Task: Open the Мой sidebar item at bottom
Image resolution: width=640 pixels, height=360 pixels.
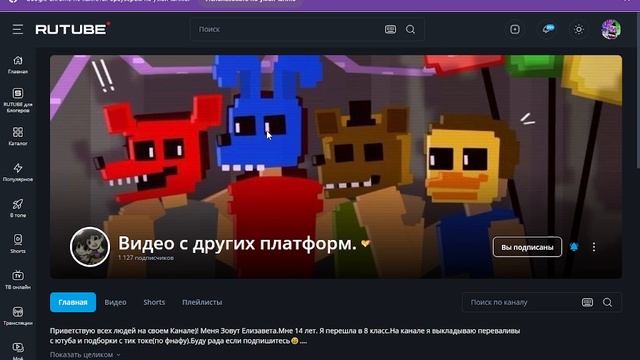Action: pyautogui.click(x=18, y=351)
